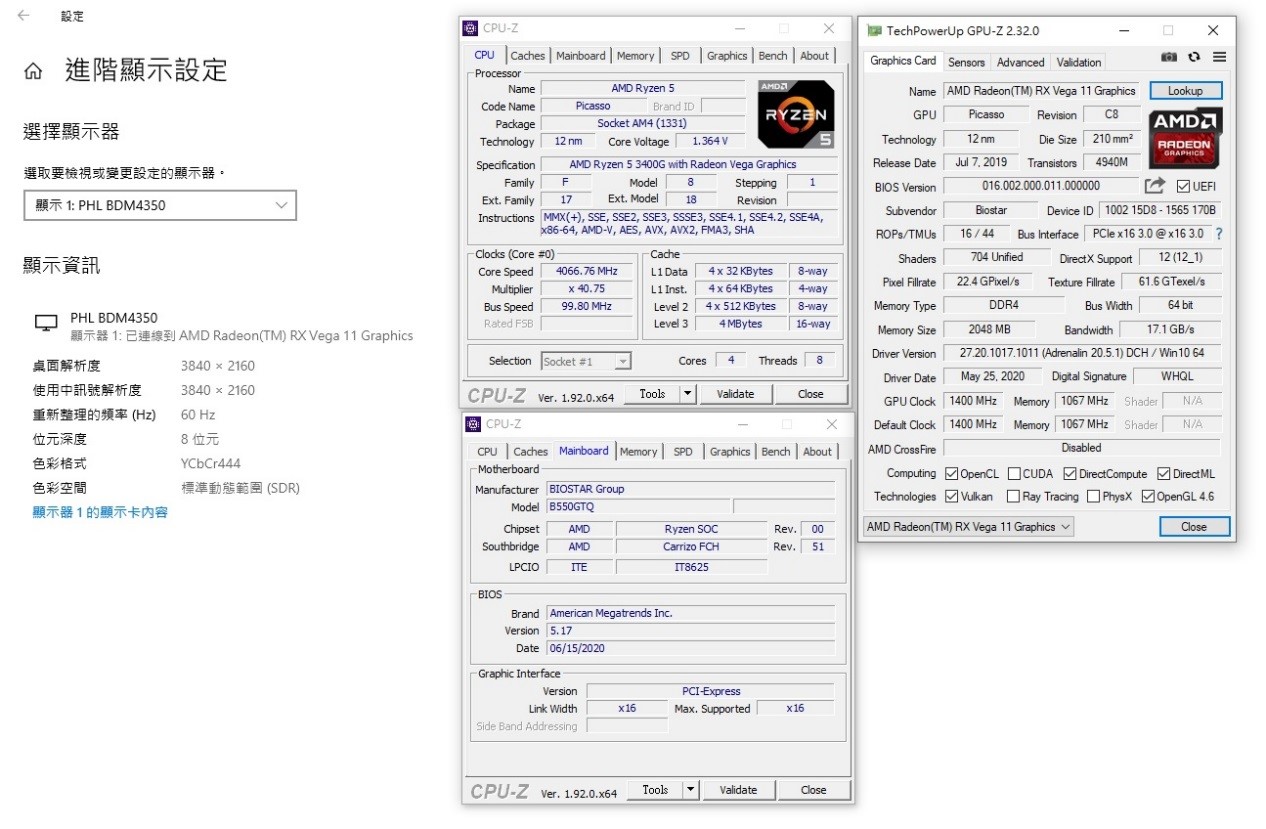Click the Close button in GPU-Z
The image size is (1266, 829).
pos(1193,526)
